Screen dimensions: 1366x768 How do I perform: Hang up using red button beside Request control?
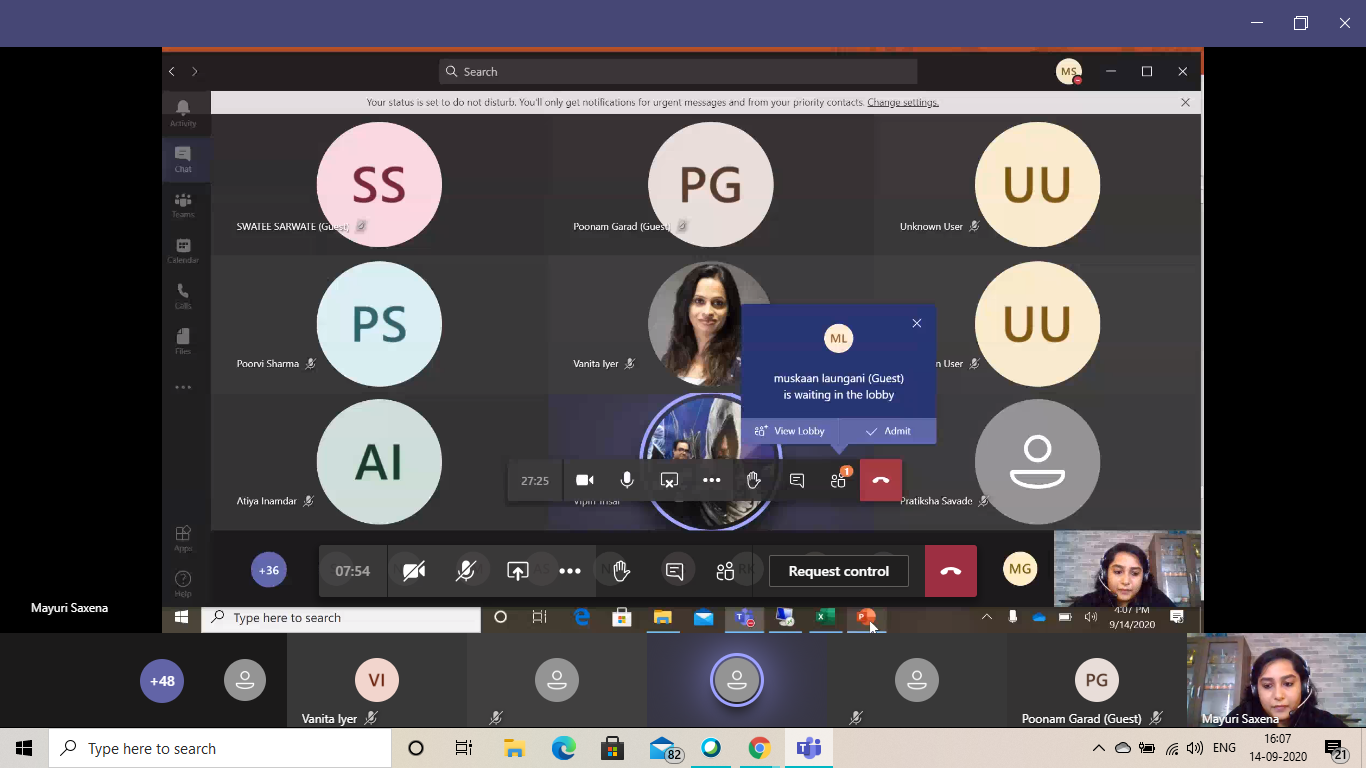pos(950,571)
